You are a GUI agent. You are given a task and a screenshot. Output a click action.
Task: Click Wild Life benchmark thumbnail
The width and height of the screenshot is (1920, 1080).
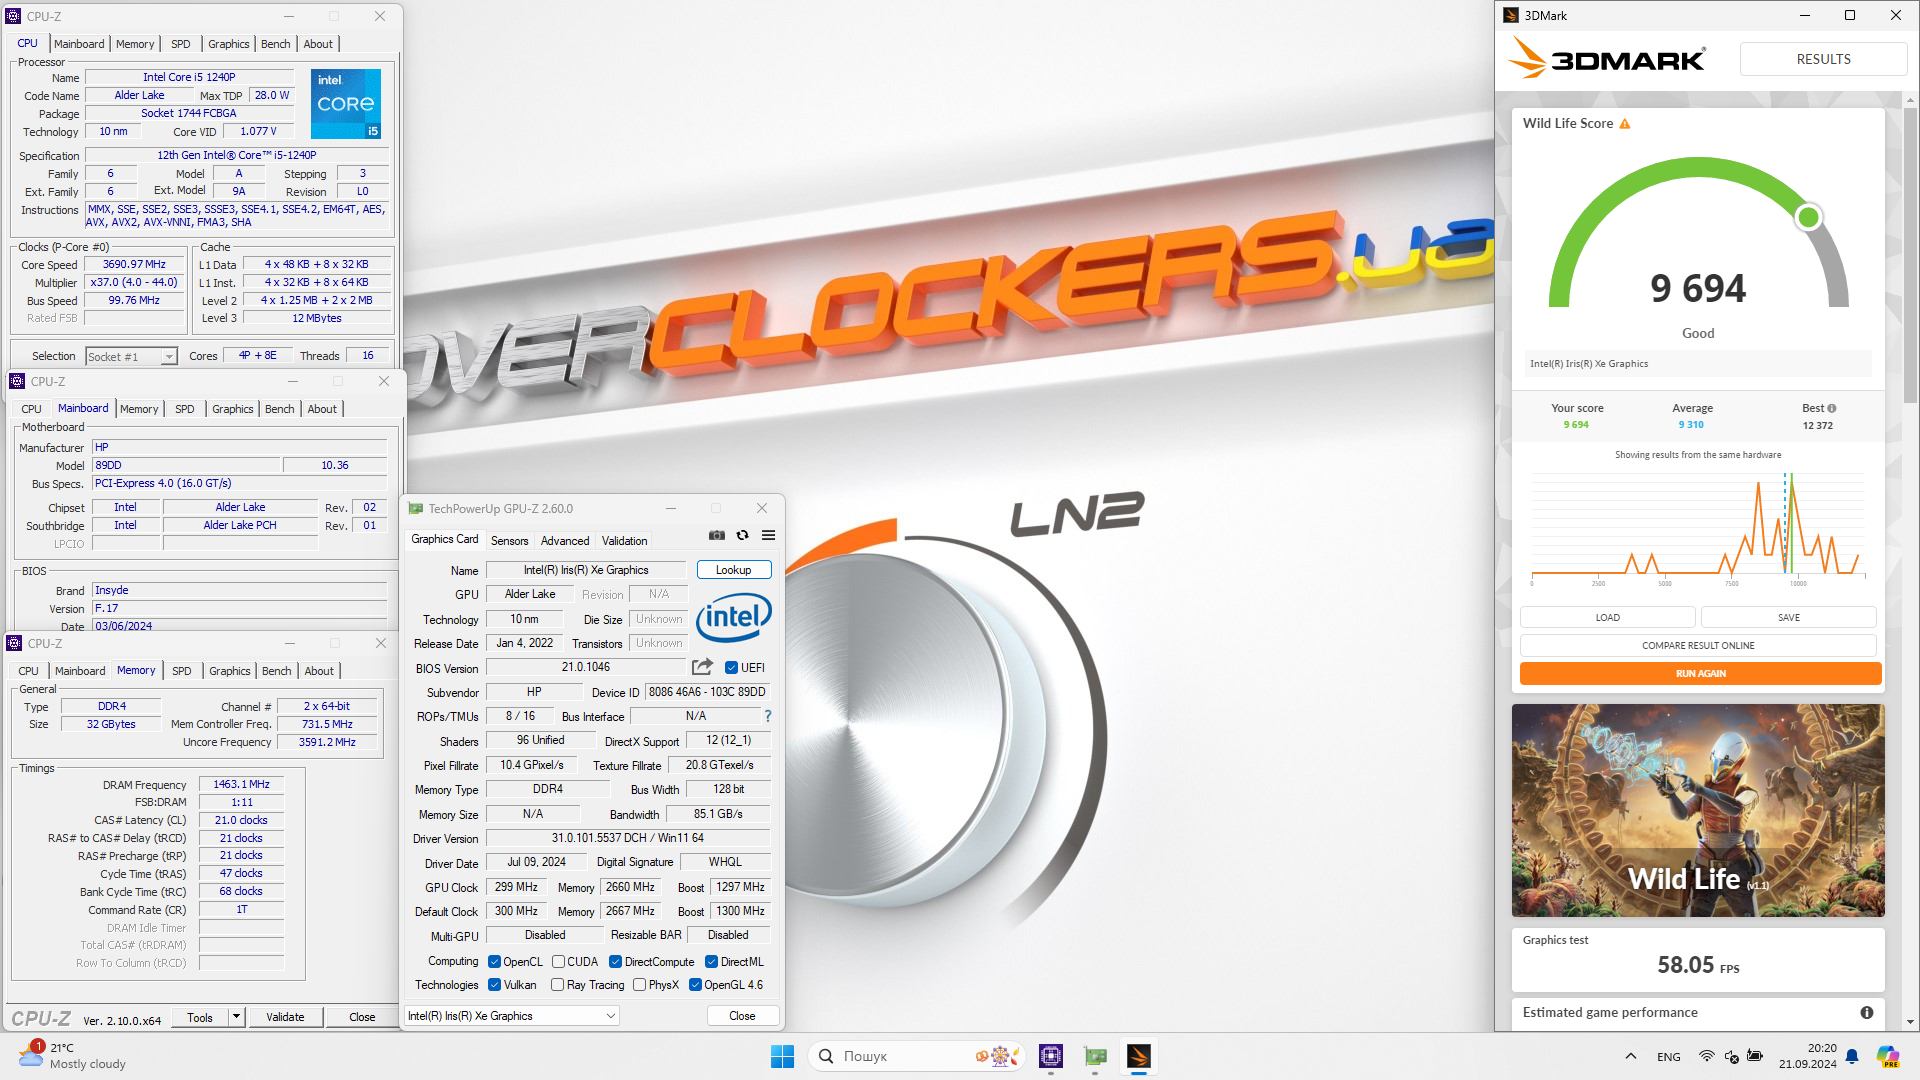(x=1698, y=810)
